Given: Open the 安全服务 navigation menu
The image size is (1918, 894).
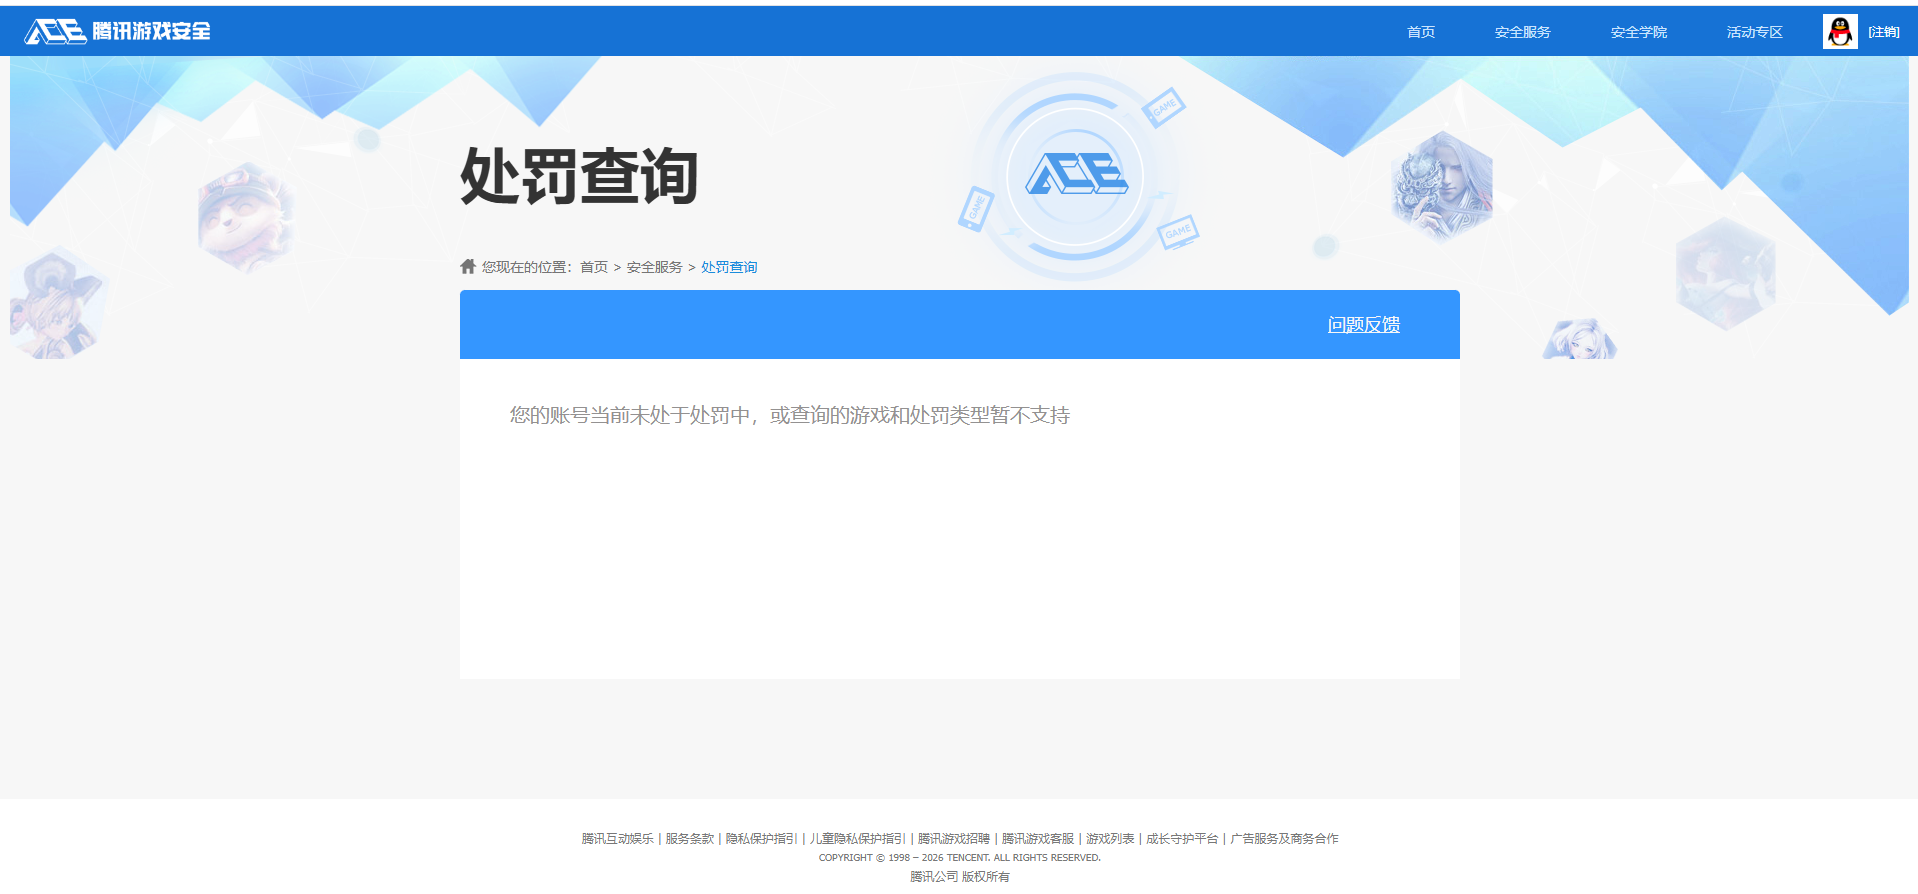Looking at the screenshot, I should pyautogui.click(x=1523, y=32).
